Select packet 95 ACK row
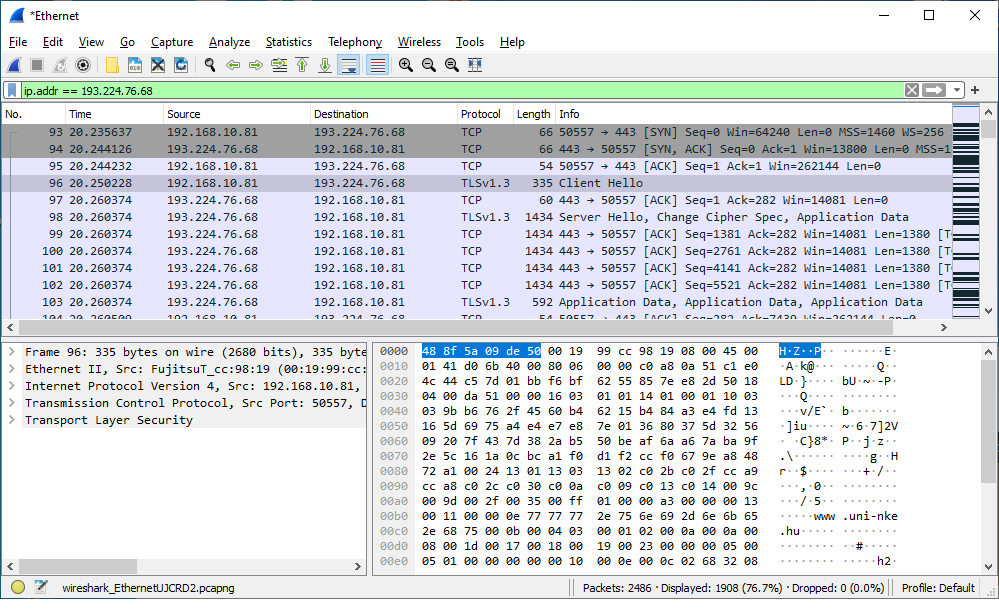Image resolution: width=999 pixels, height=614 pixels. 477,166
